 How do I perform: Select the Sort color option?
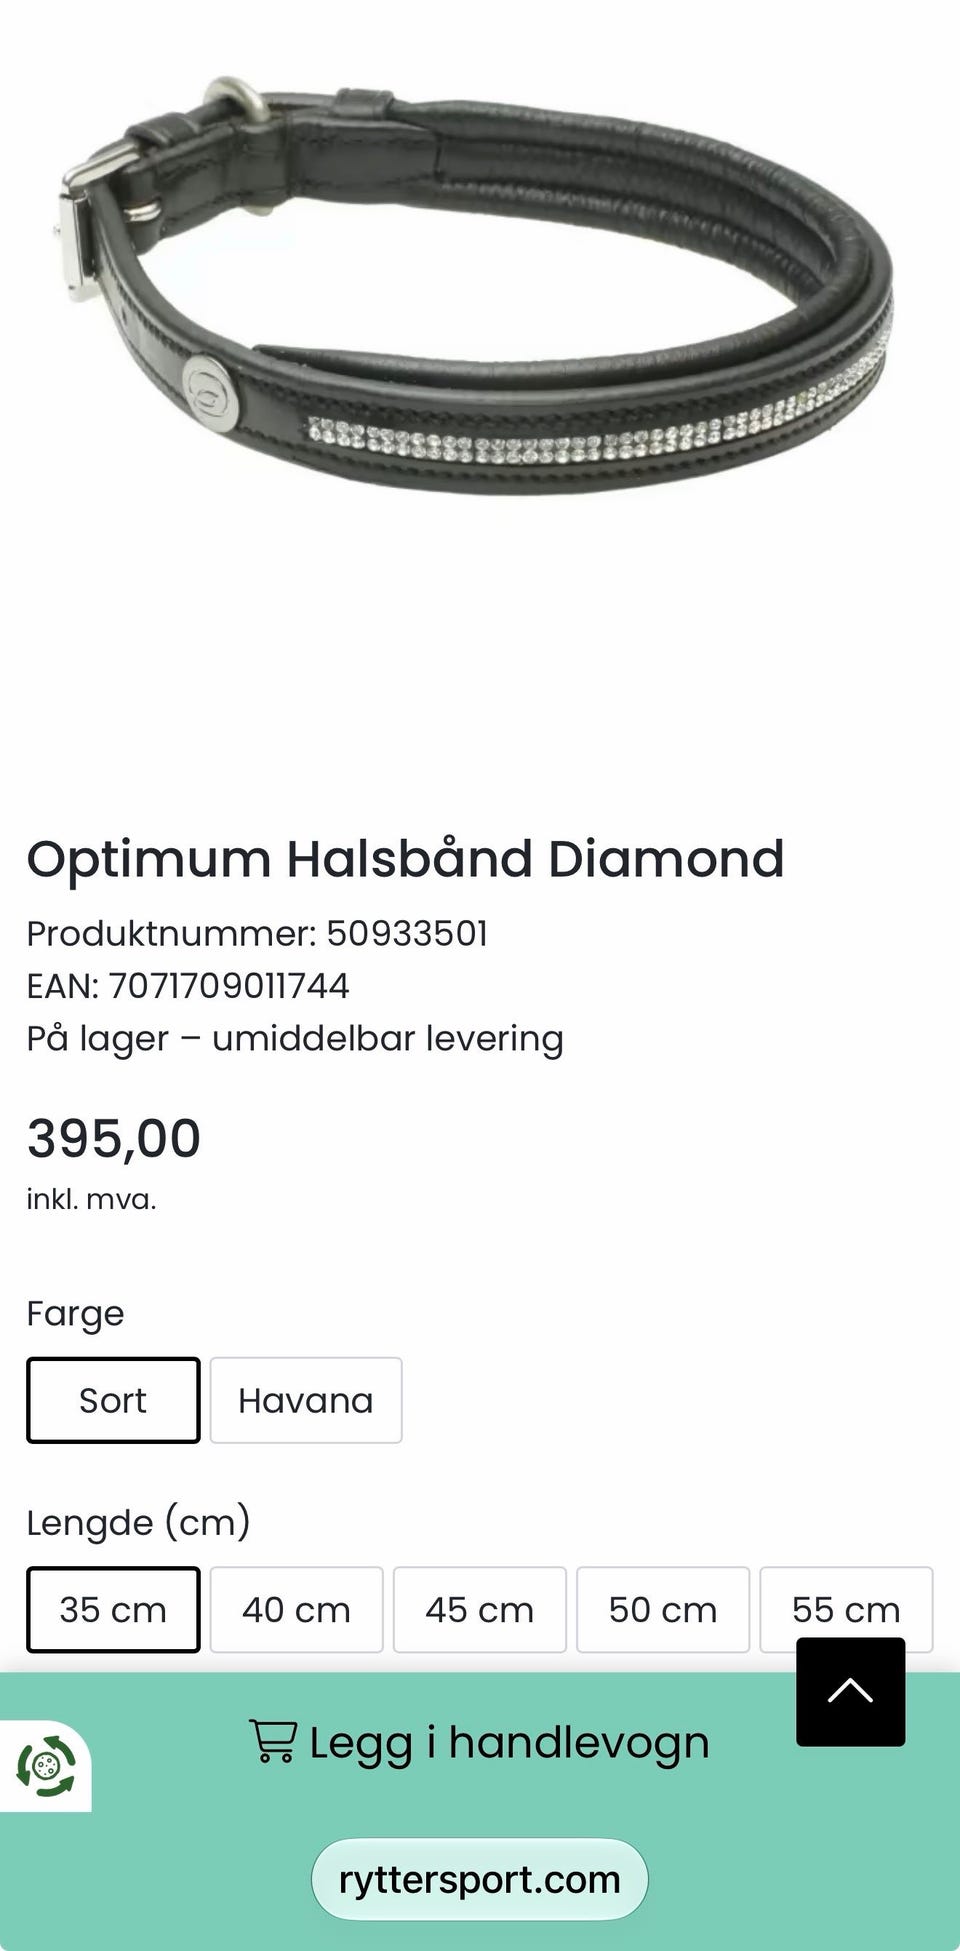(x=113, y=1400)
